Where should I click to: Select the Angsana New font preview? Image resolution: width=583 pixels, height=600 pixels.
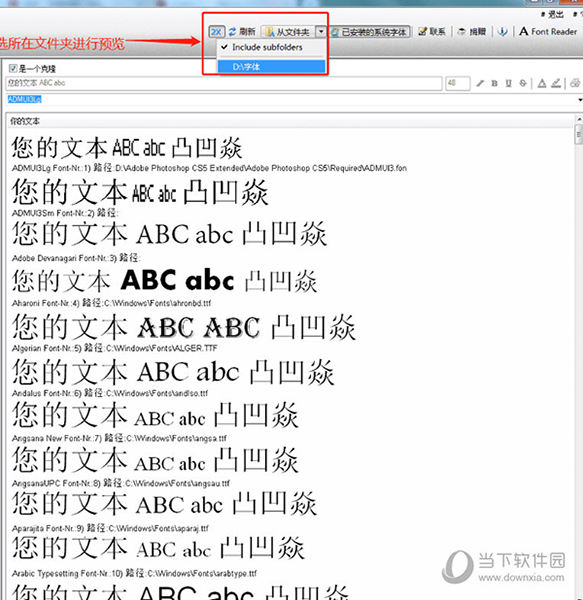pos(155,416)
